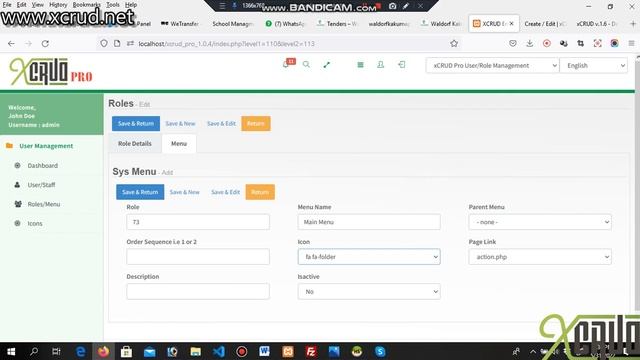Click Roles Save & Edit button
Image resolution: width=640 pixels, height=360 pixels.
click(221, 123)
